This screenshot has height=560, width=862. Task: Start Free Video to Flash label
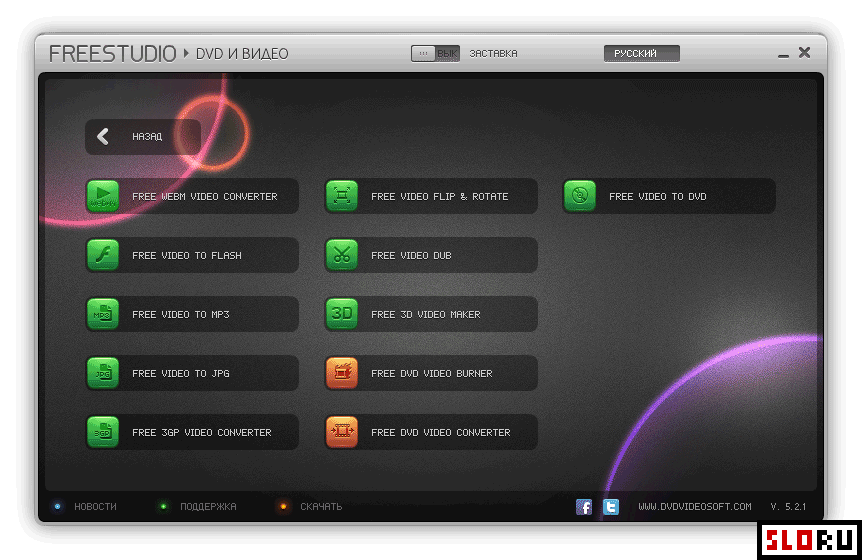[x=186, y=256]
